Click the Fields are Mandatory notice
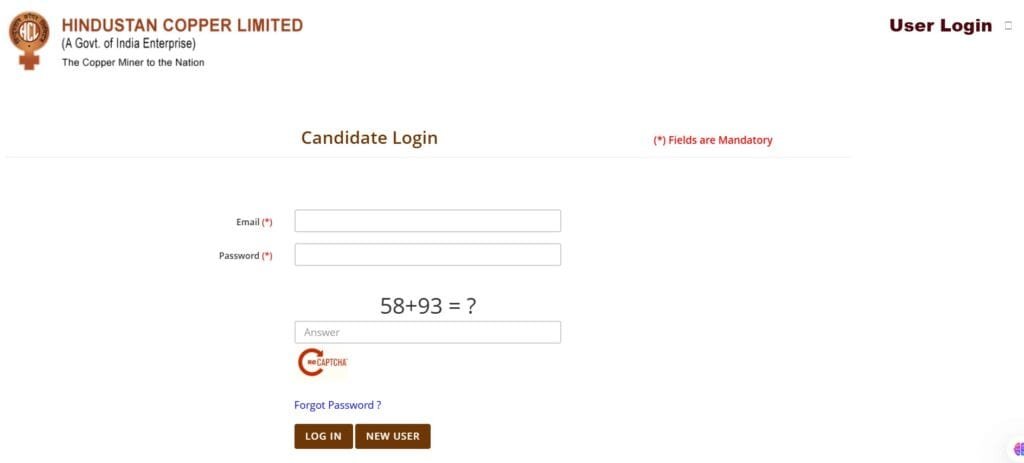This screenshot has width=1024, height=463. click(x=713, y=140)
